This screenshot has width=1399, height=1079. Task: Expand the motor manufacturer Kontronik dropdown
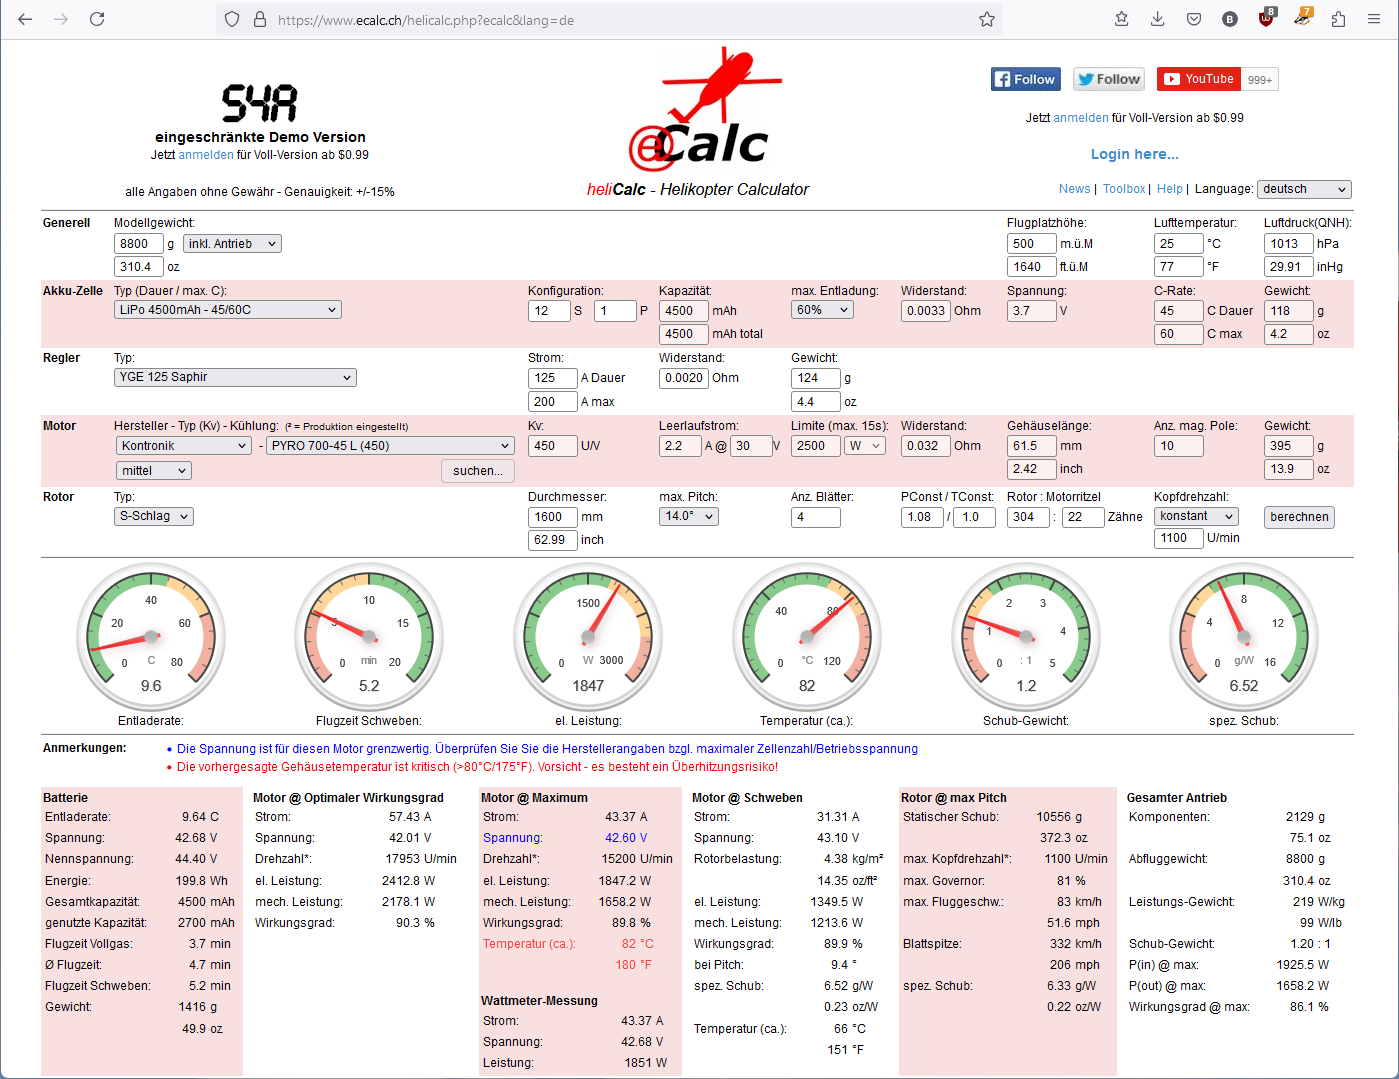coord(183,446)
